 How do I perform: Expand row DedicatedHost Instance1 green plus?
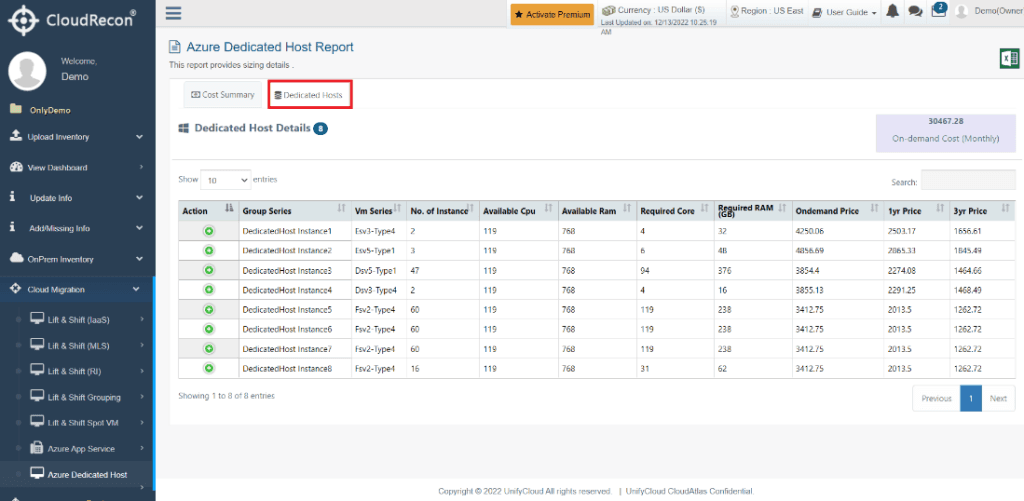pyautogui.click(x=209, y=231)
